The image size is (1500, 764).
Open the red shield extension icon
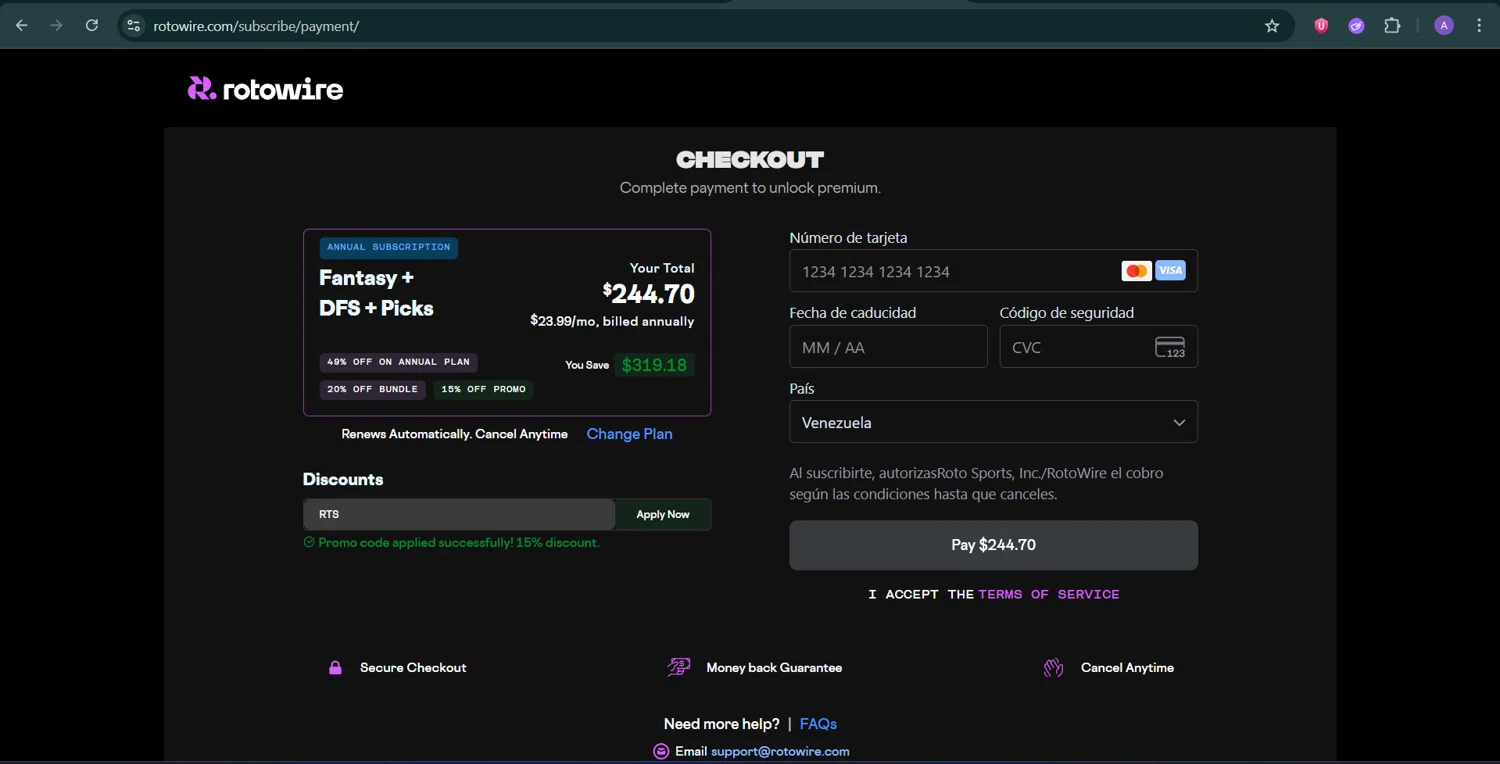pyautogui.click(x=1321, y=26)
